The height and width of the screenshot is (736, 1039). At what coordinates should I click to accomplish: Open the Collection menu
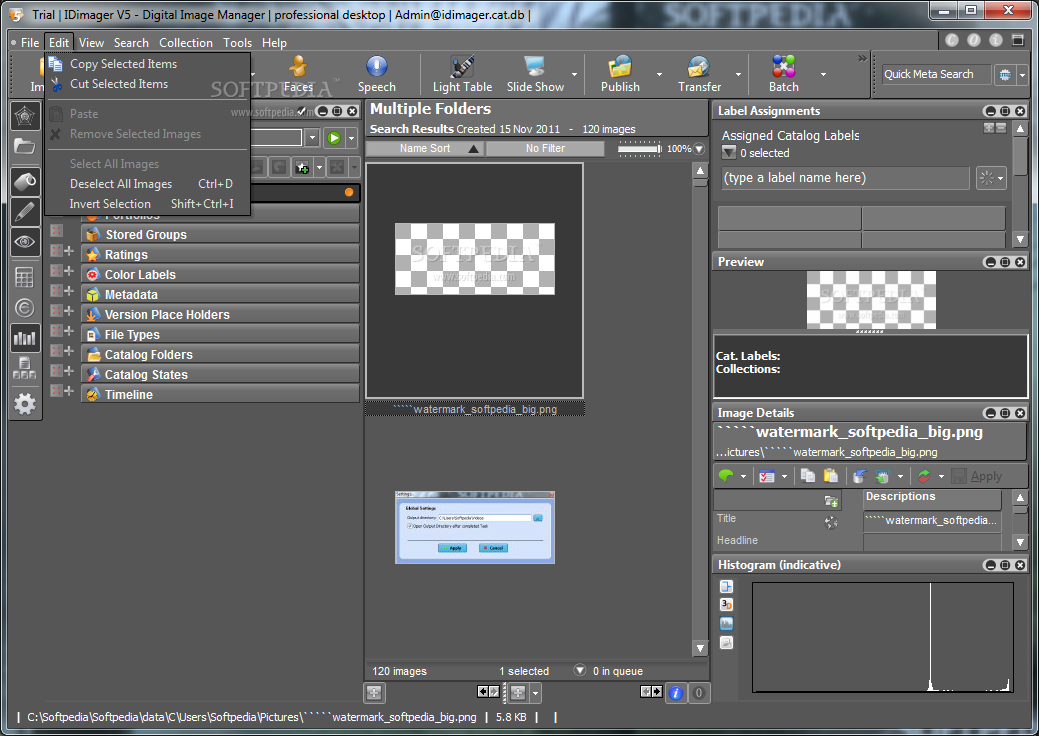point(186,42)
